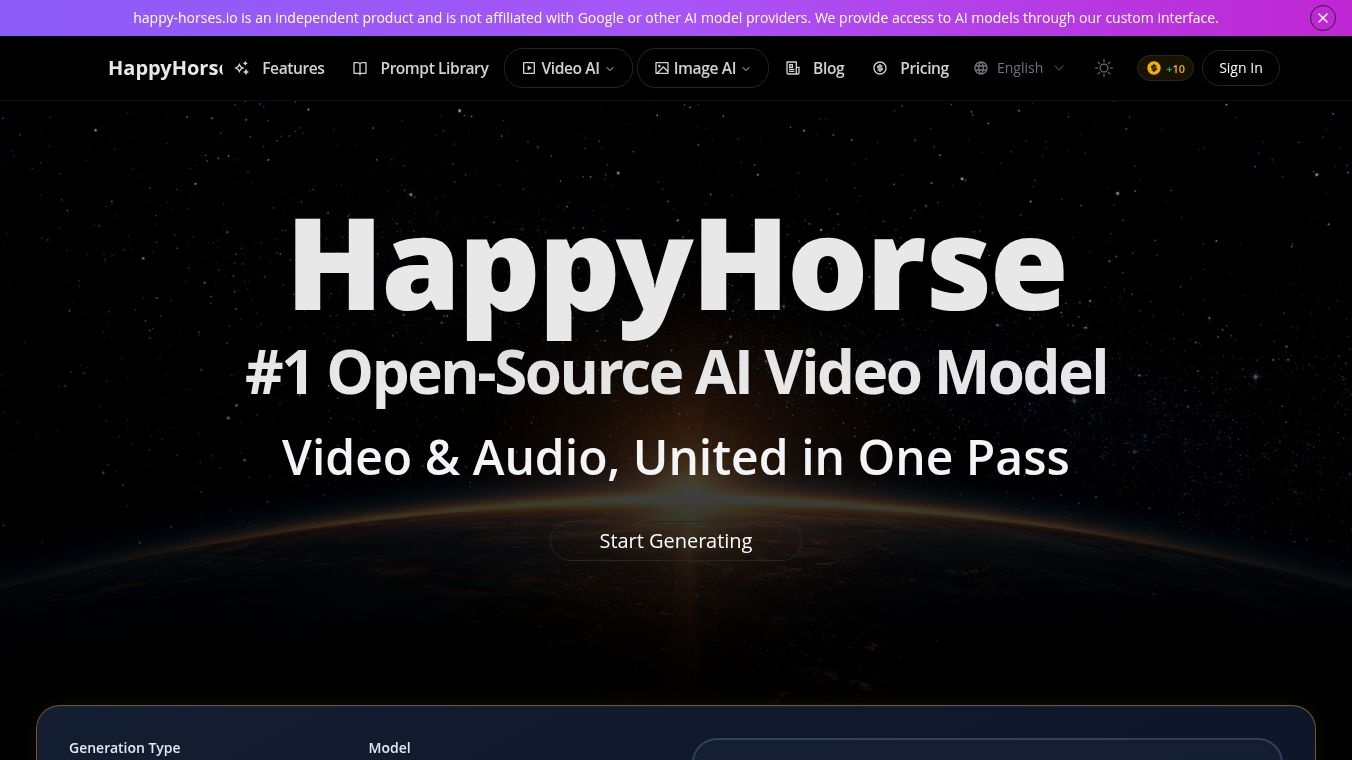Click the Pricing icon in the navbar

pyautogui.click(x=880, y=68)
